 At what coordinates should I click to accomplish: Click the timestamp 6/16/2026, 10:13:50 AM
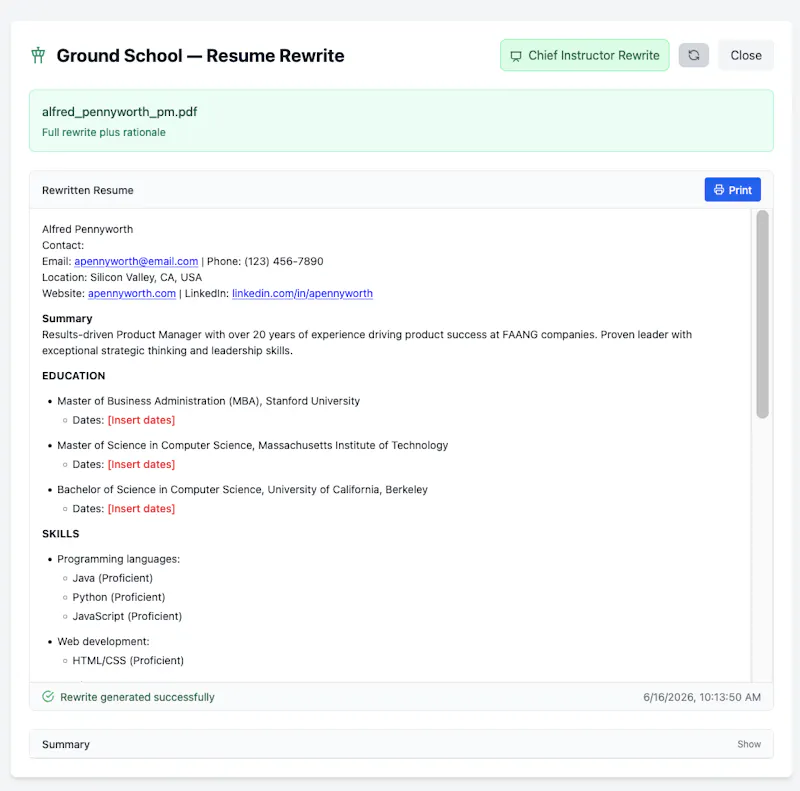[x=702, y=697]
